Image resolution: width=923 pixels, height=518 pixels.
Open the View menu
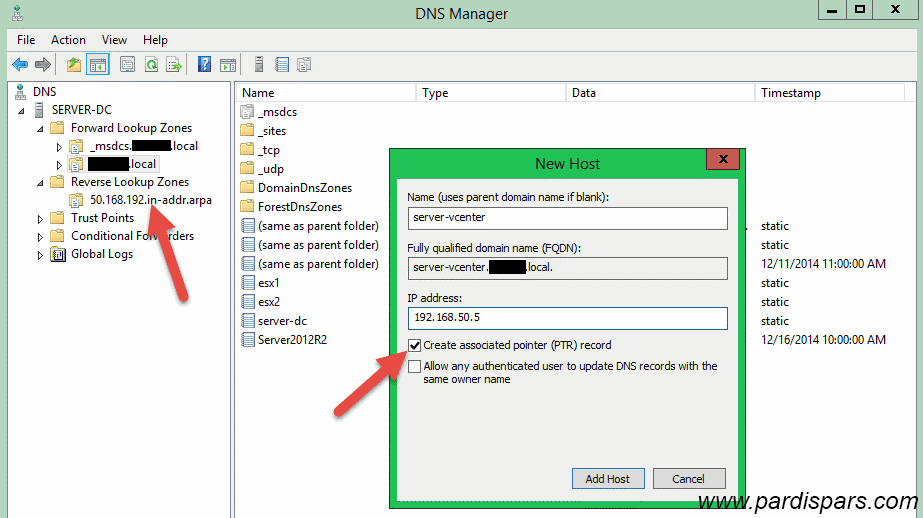(x=114, y=40)
